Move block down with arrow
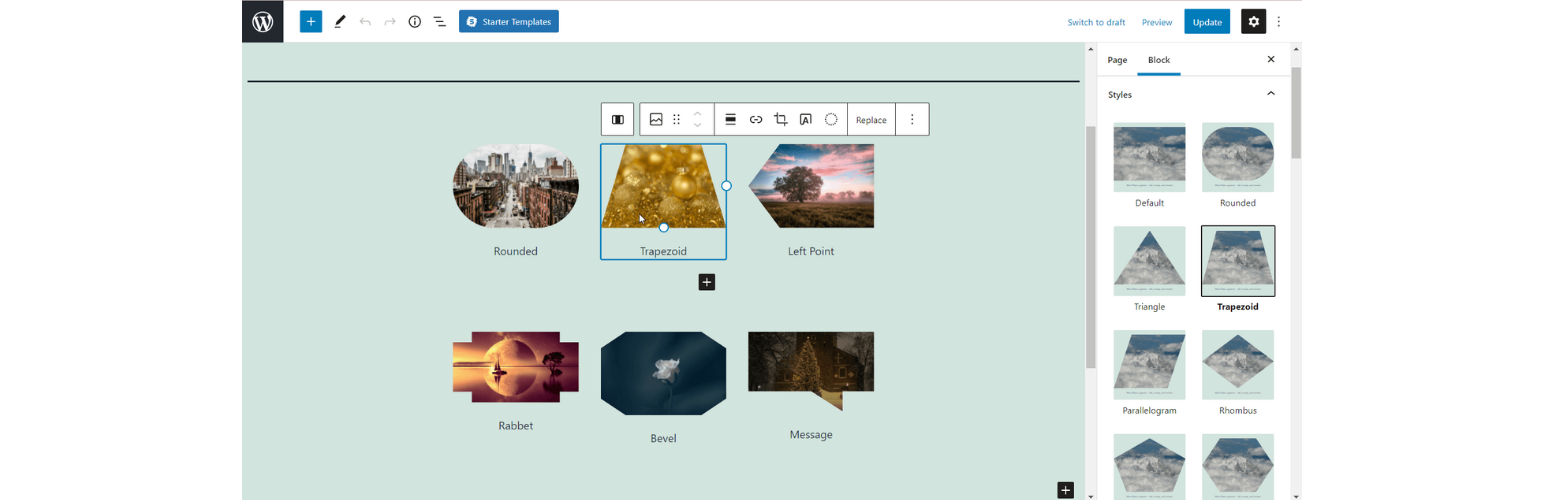The height and width of the screenshot is (500, 1544). coord(698,126)
